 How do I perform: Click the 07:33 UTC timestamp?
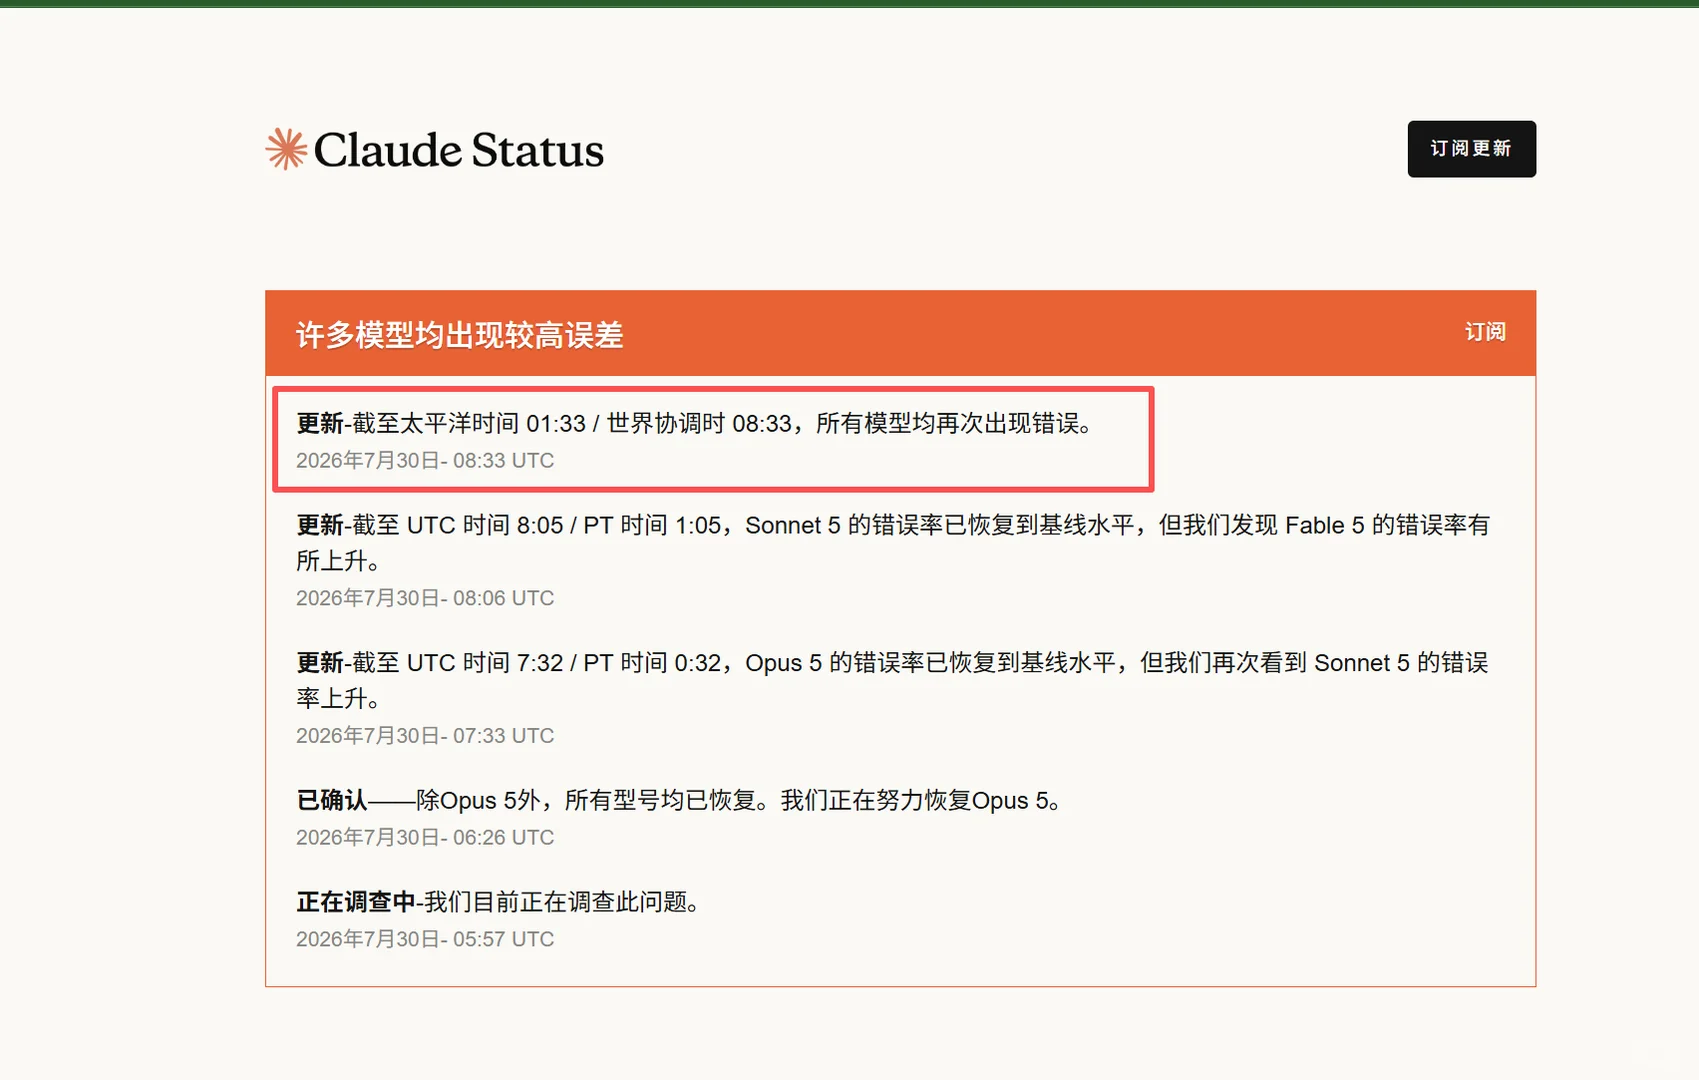point(425,736)
